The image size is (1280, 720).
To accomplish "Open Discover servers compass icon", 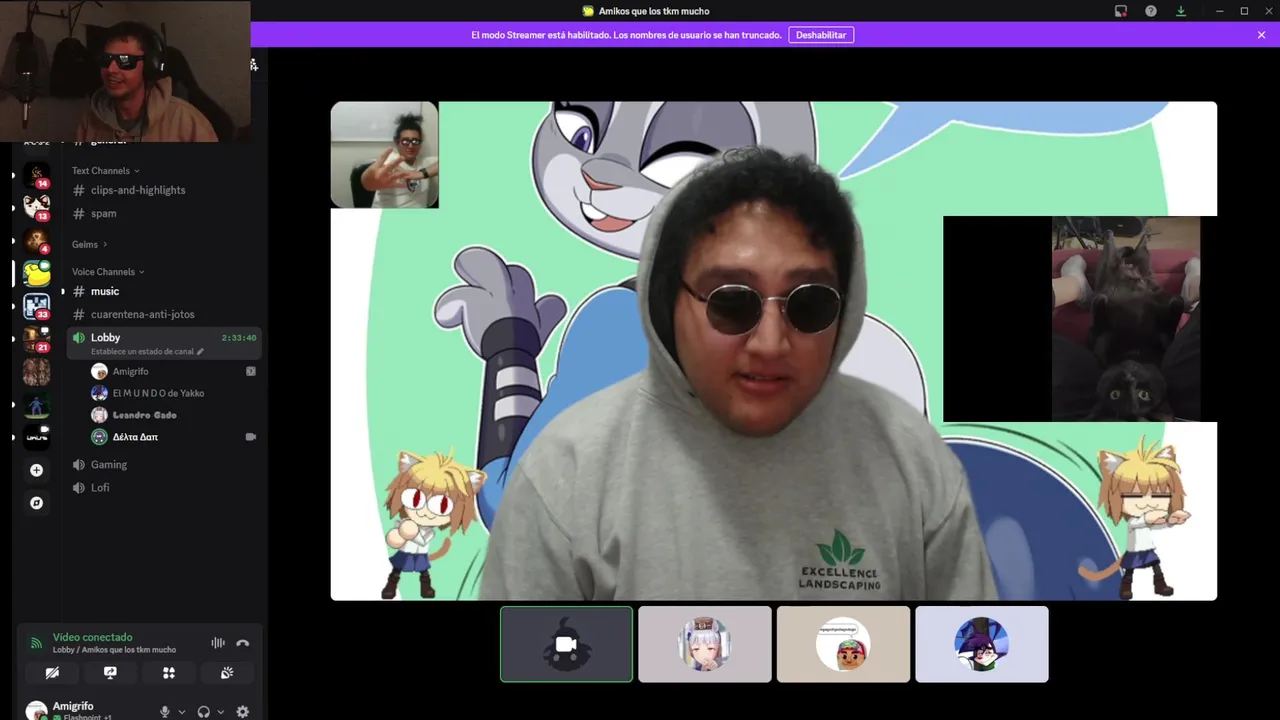I will (x=36, y=503).
